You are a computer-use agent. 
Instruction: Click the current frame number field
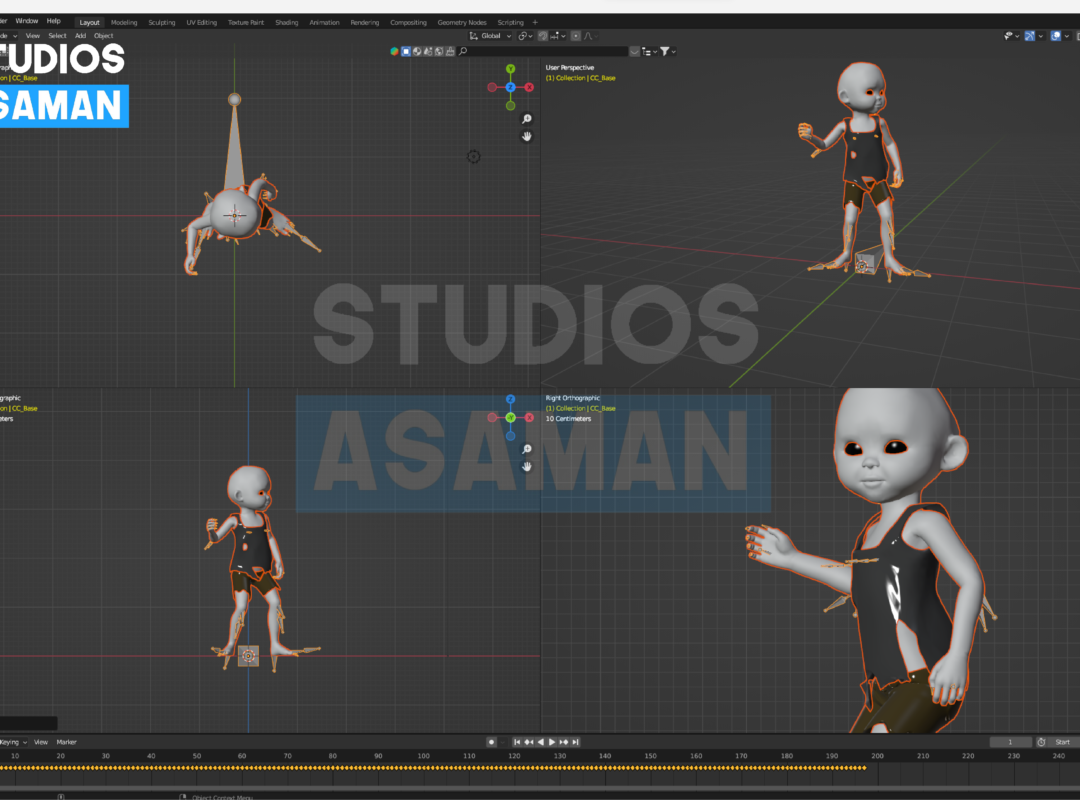1010,742
